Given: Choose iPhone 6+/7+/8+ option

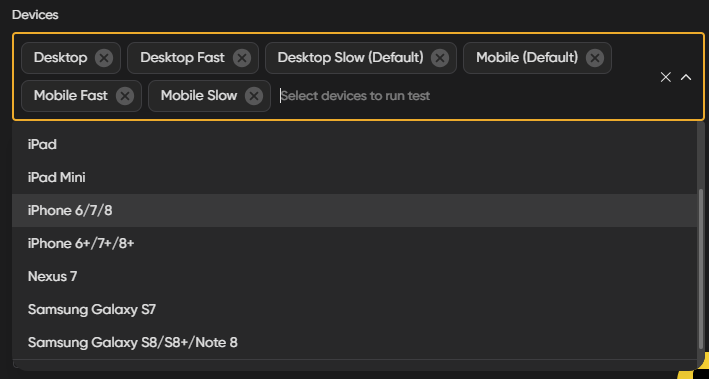Looking at the screenshot, I should (354, 243).
